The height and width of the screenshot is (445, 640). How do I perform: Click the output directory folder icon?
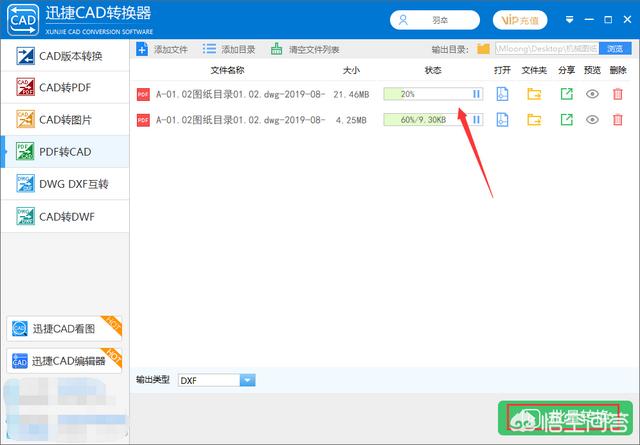pyautogui.click(x=483, y=49)
